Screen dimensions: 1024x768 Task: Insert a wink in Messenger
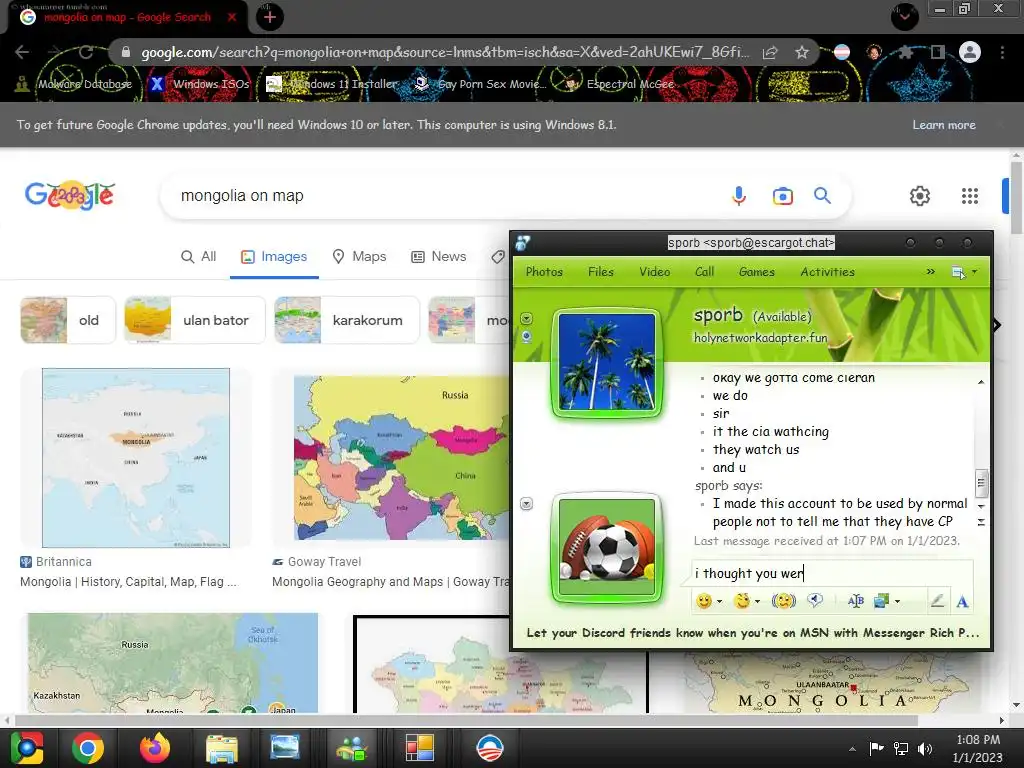click(742, 601)
